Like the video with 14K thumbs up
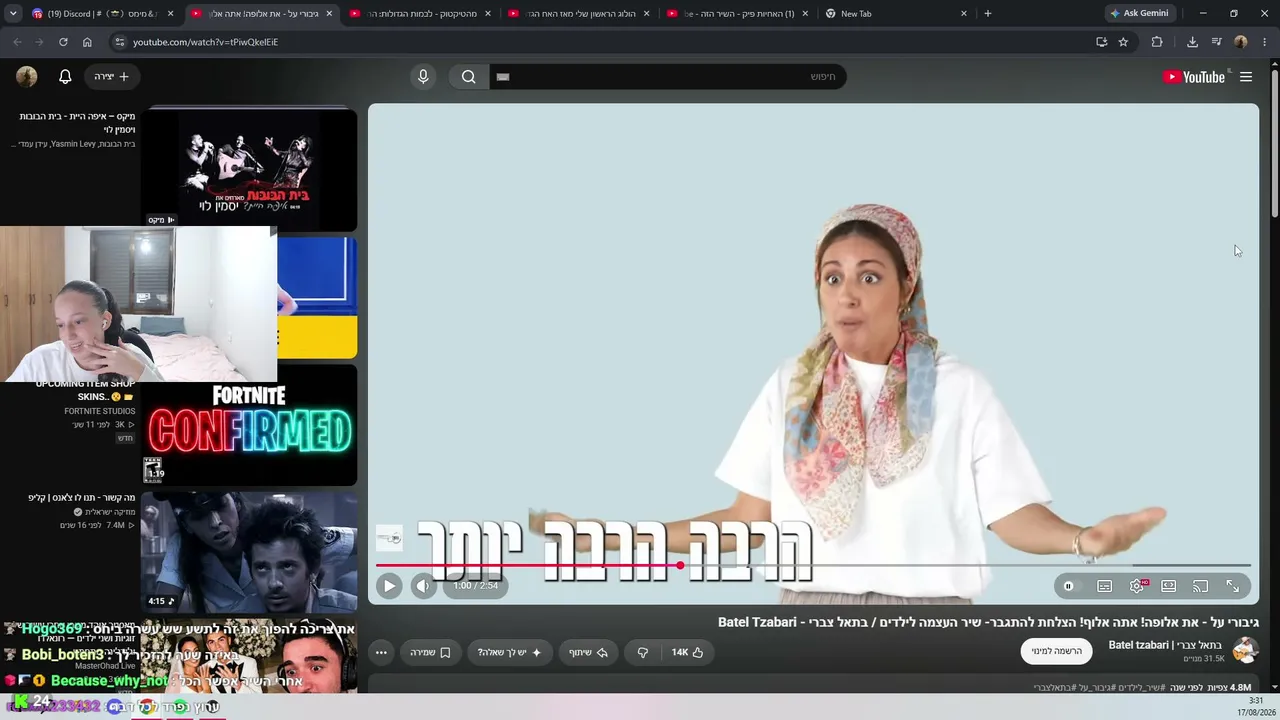Viewport: 1280px width, 720px height. [x=687, y=652]
